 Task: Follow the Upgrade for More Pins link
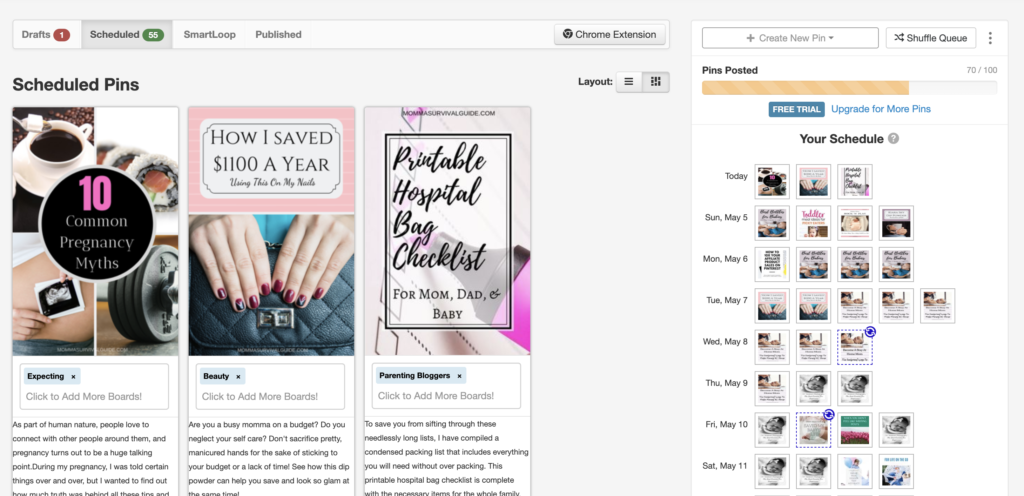(880, 109)
